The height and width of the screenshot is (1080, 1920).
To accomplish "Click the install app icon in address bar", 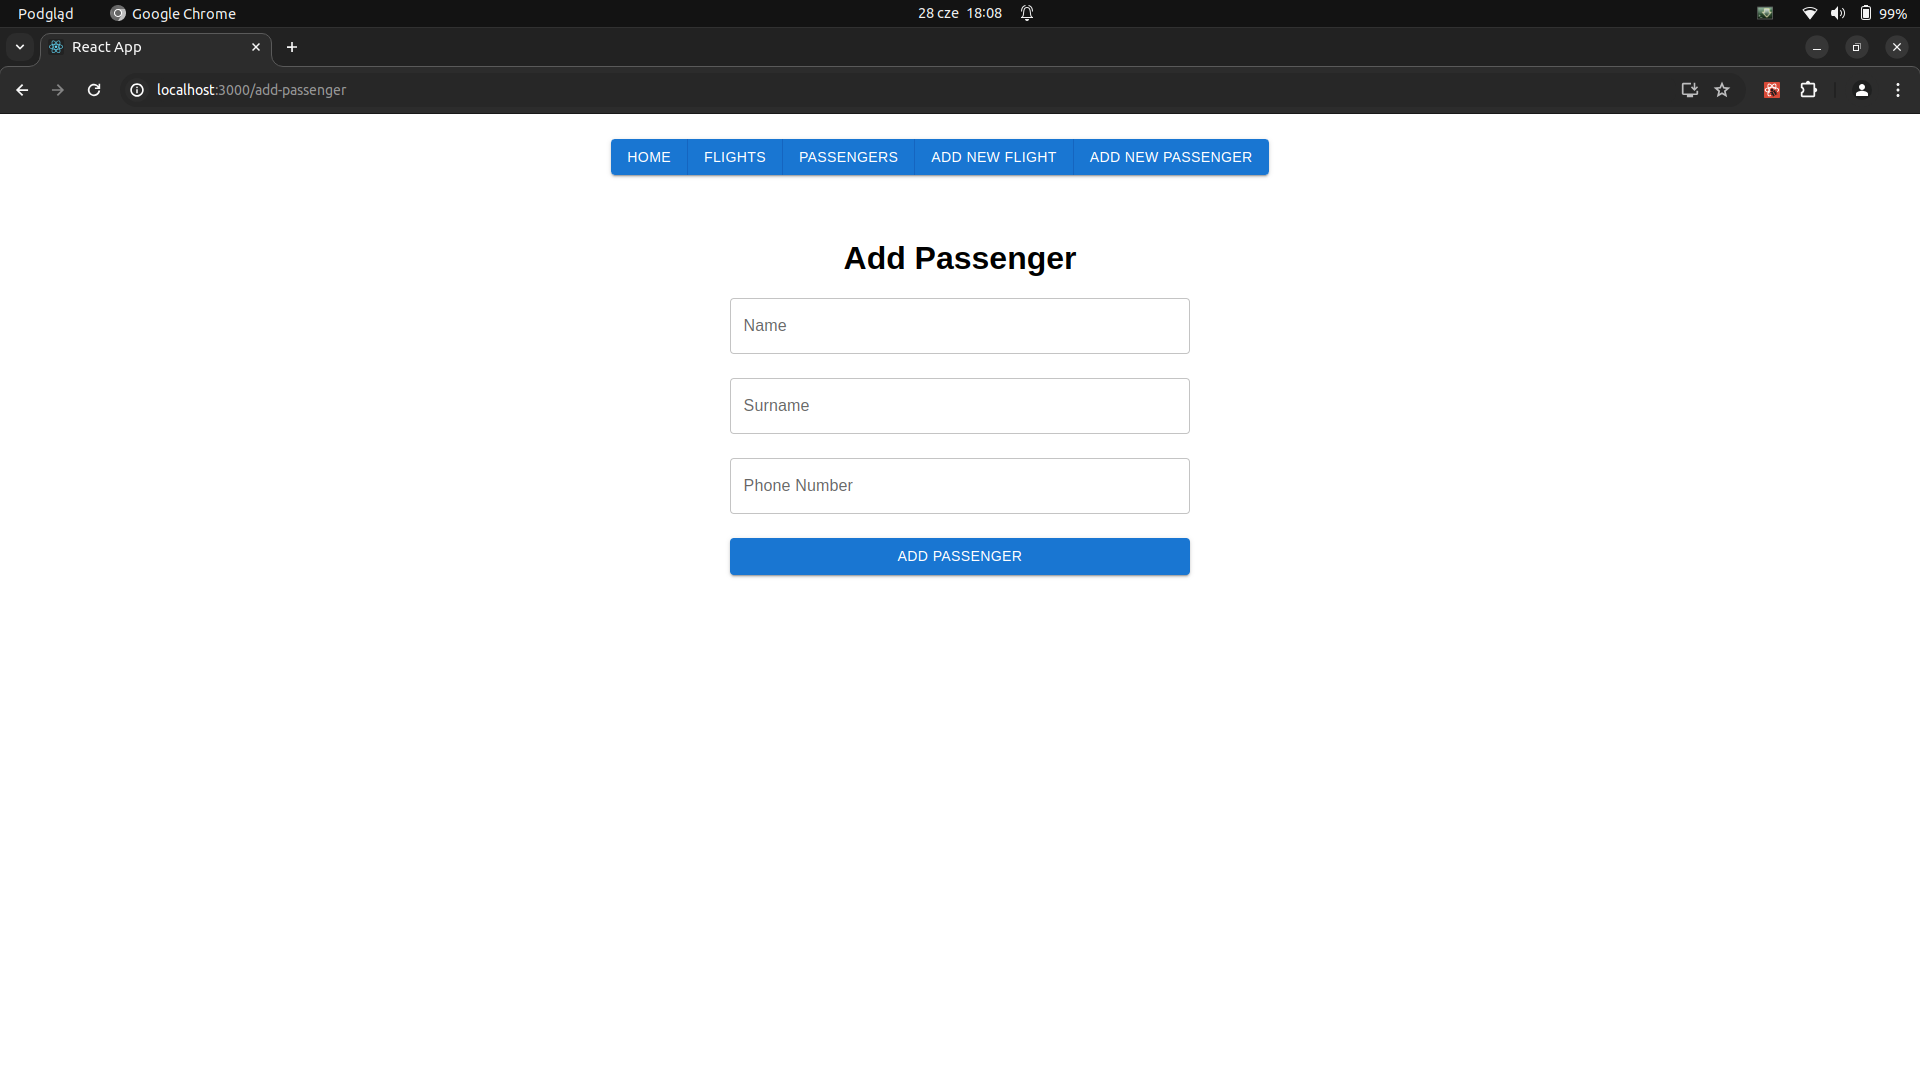I will coord(1689,90).
